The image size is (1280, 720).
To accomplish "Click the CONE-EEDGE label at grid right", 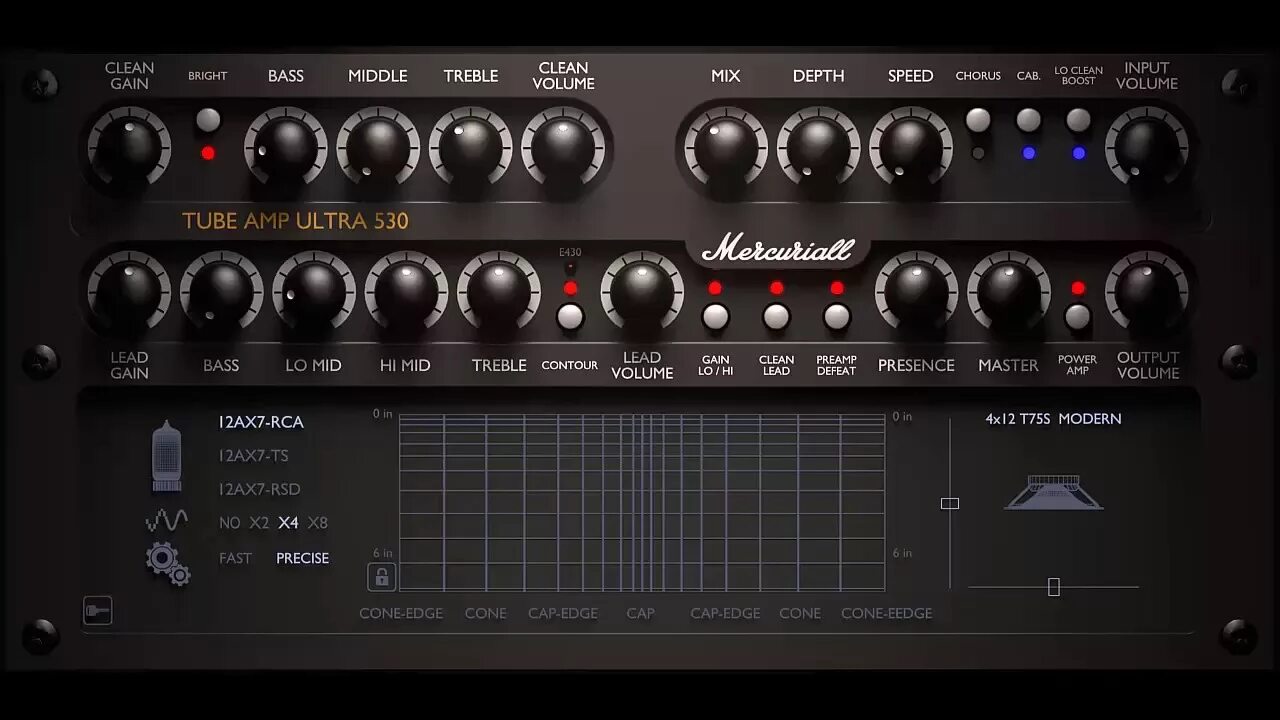I will tap(887, 613).
